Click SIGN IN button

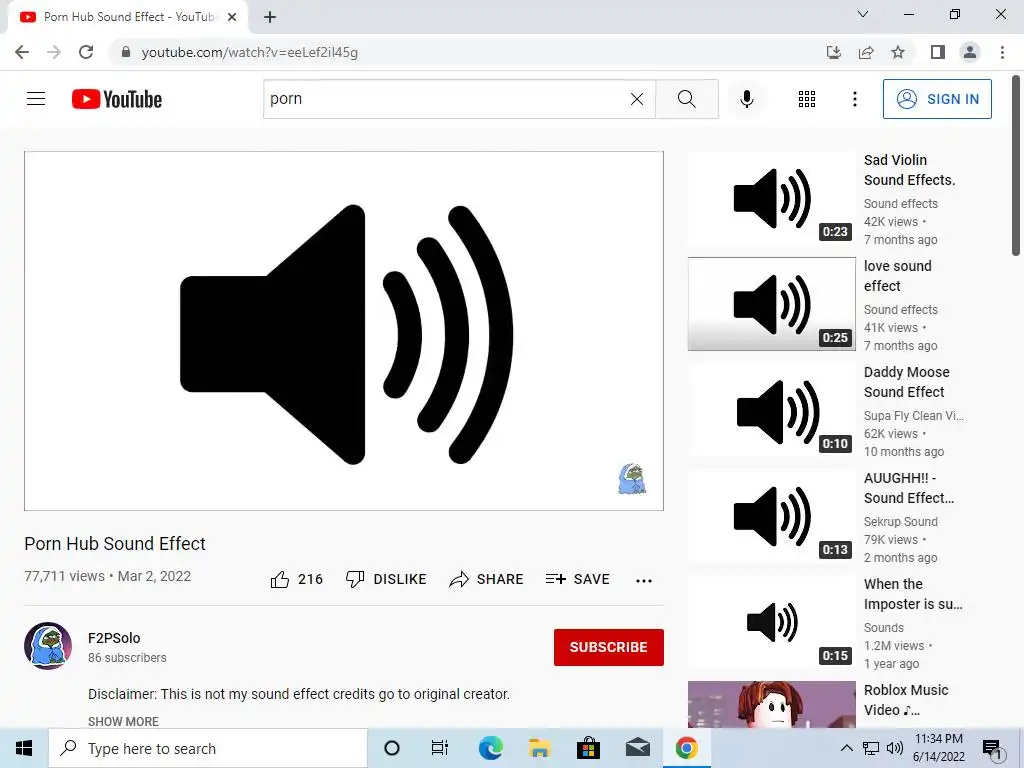pyautogui.click(x=937, y=99)
